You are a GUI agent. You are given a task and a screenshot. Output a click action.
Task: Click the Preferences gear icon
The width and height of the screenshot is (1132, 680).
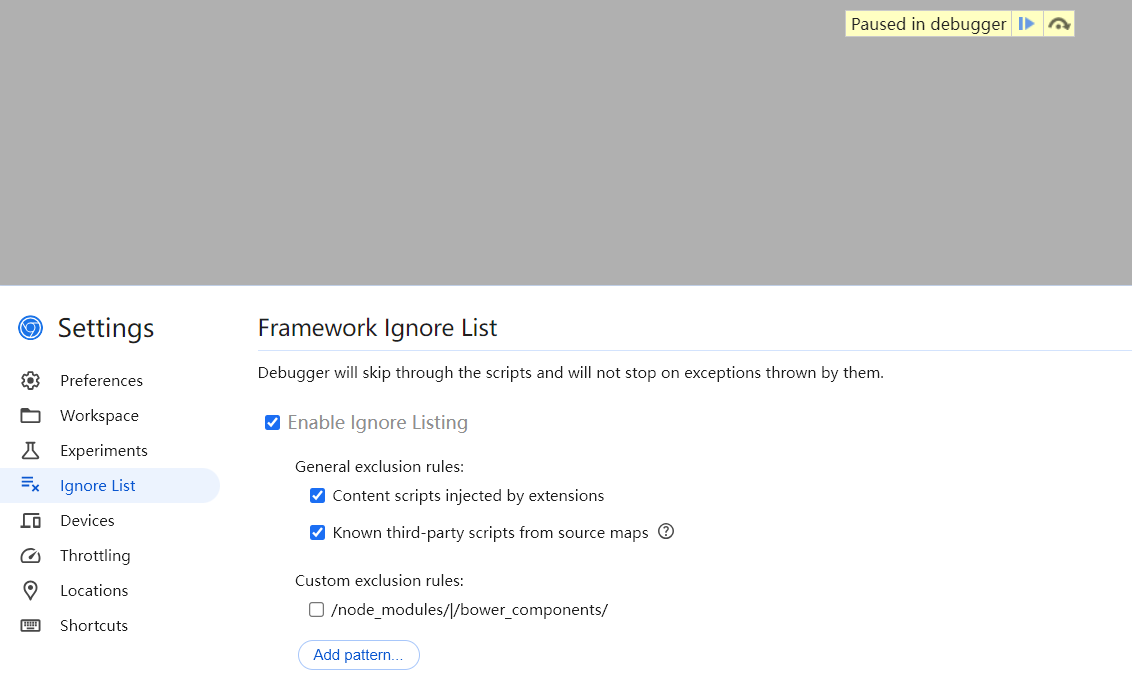(30, 380)
